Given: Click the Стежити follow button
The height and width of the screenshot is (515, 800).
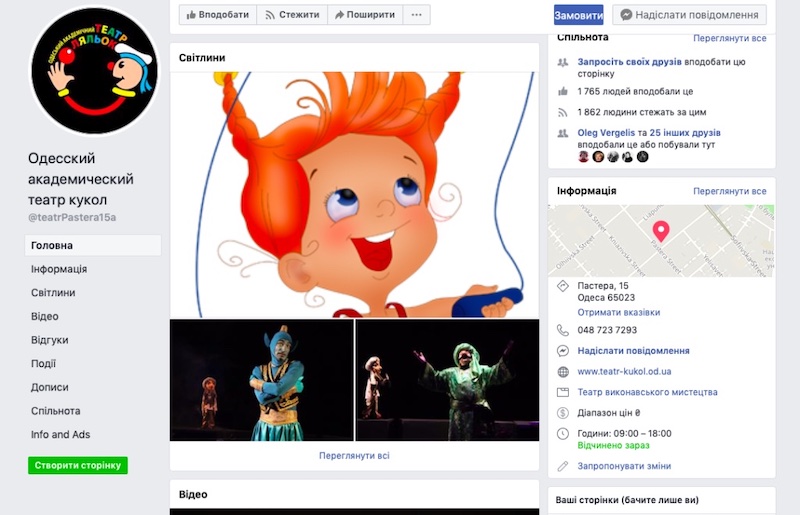Looking at the screenshot, I should pyautogui.click(x=292, y=15).
